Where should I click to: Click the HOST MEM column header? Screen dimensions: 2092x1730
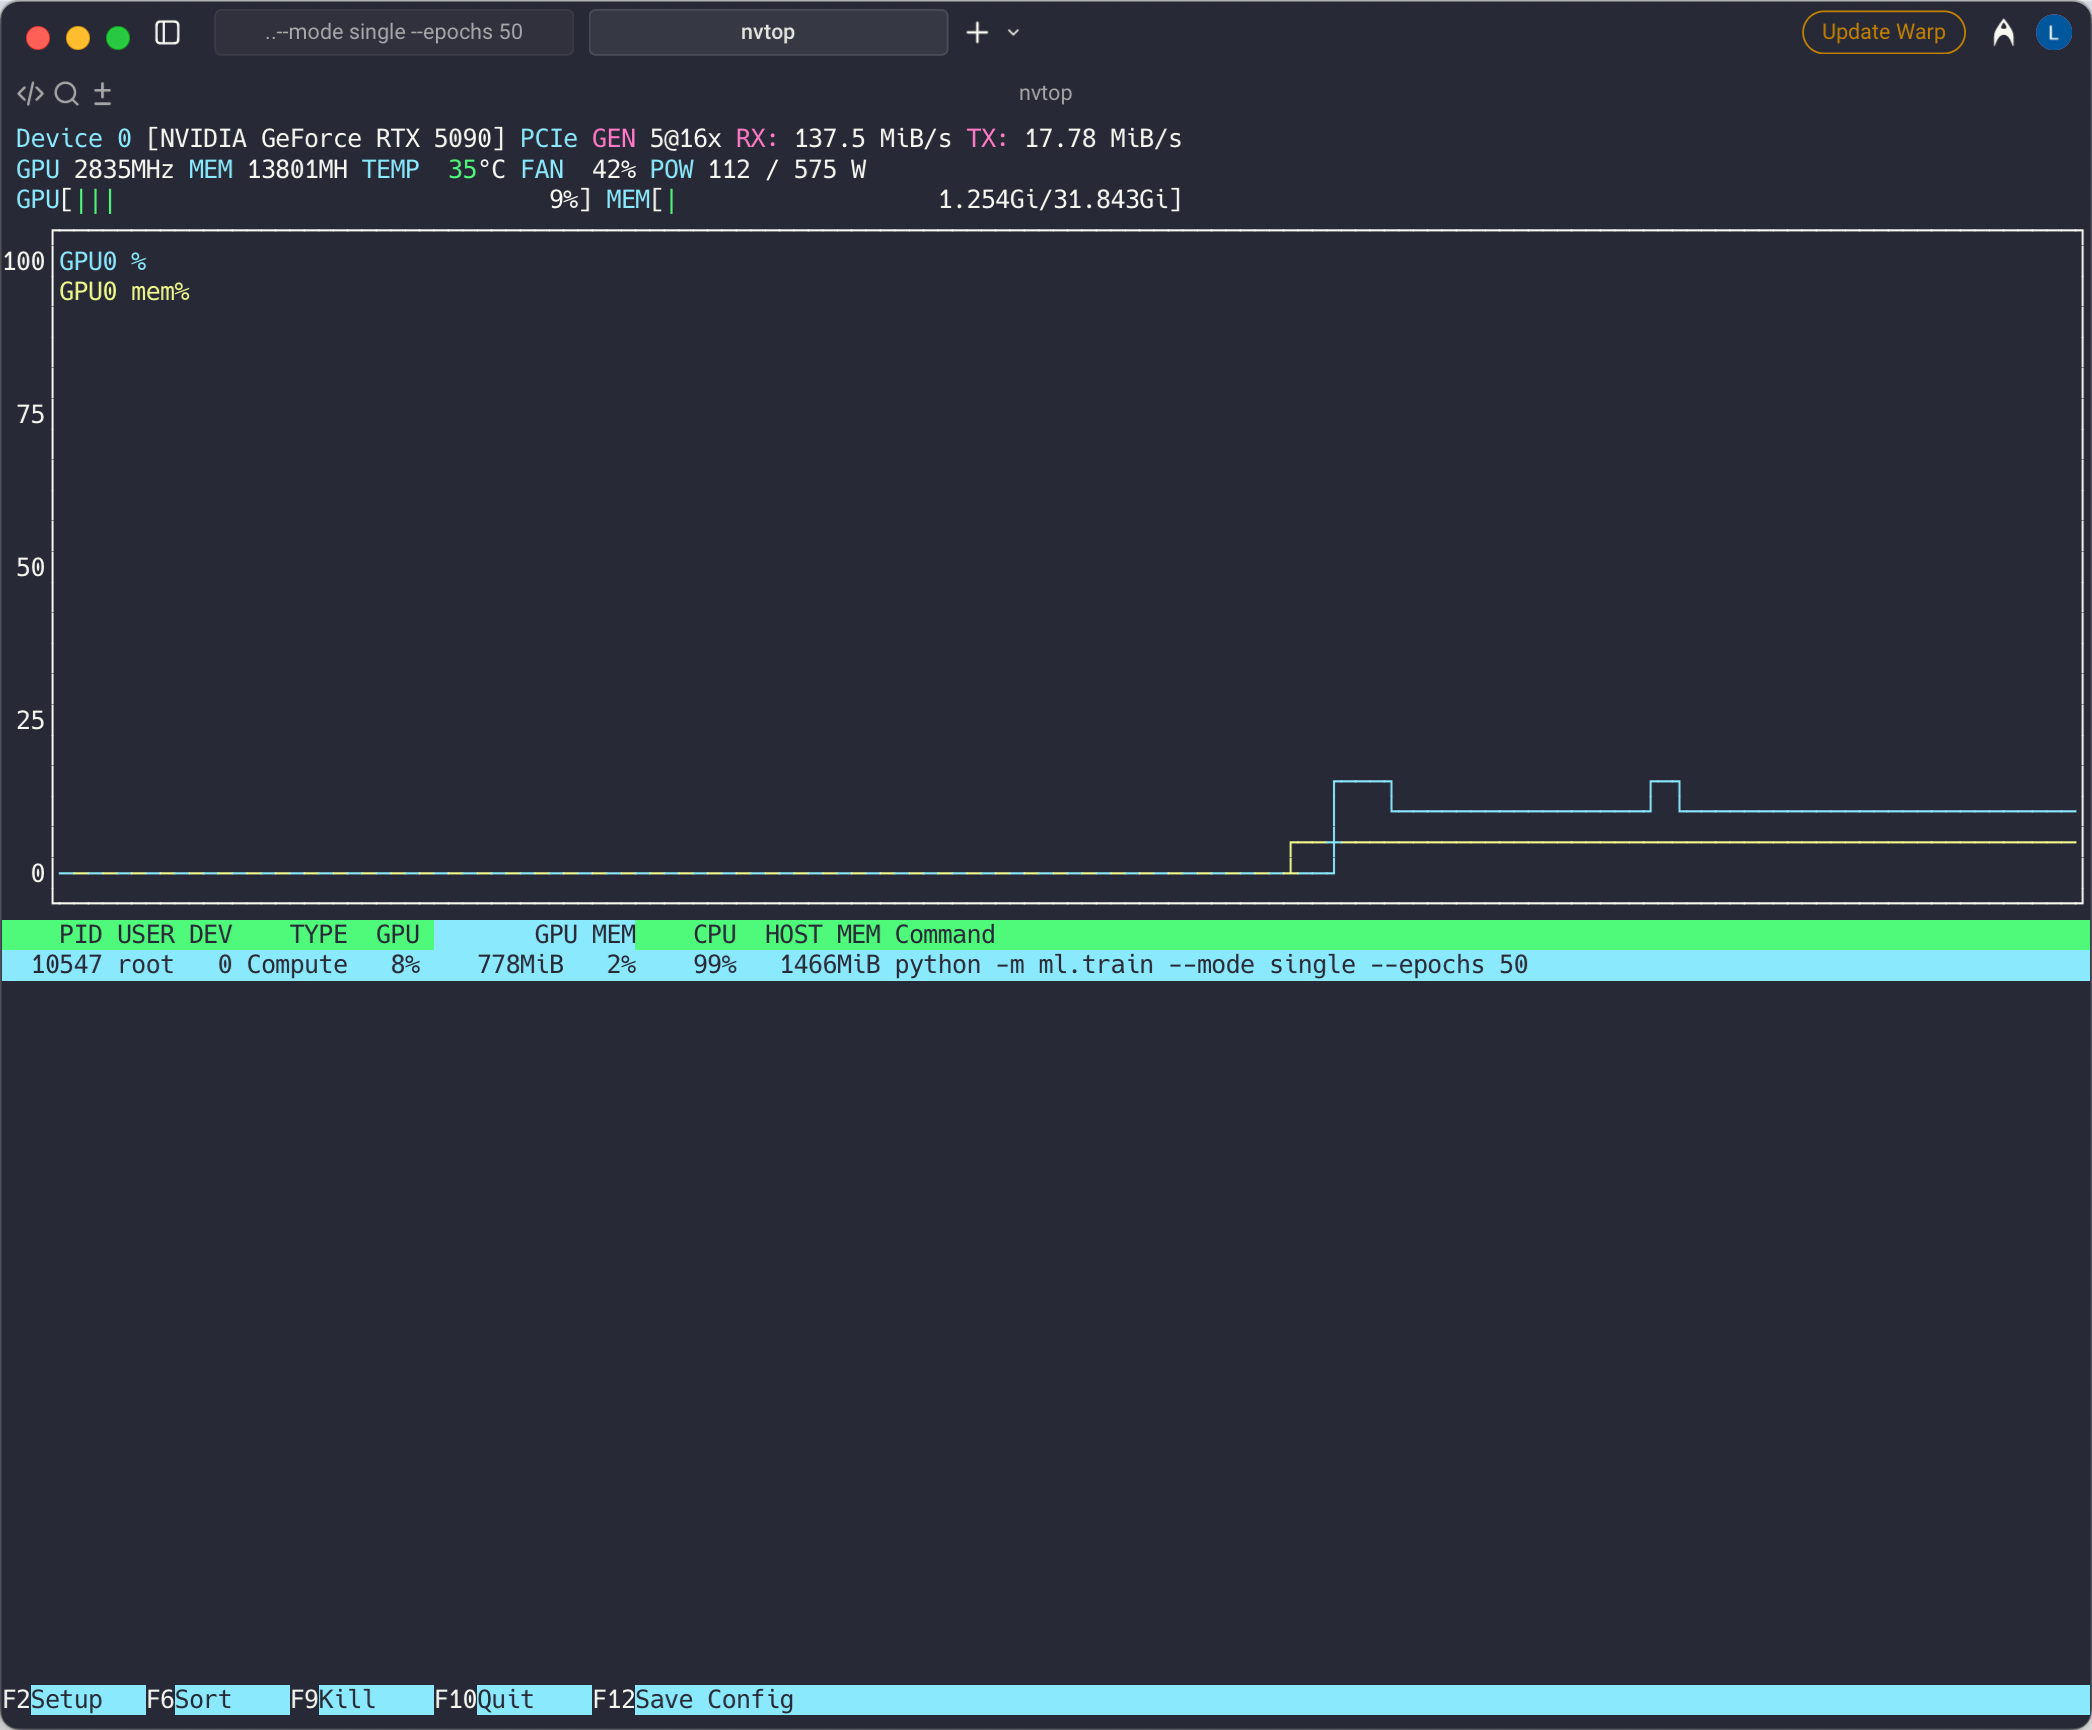[x=823, y=935]
